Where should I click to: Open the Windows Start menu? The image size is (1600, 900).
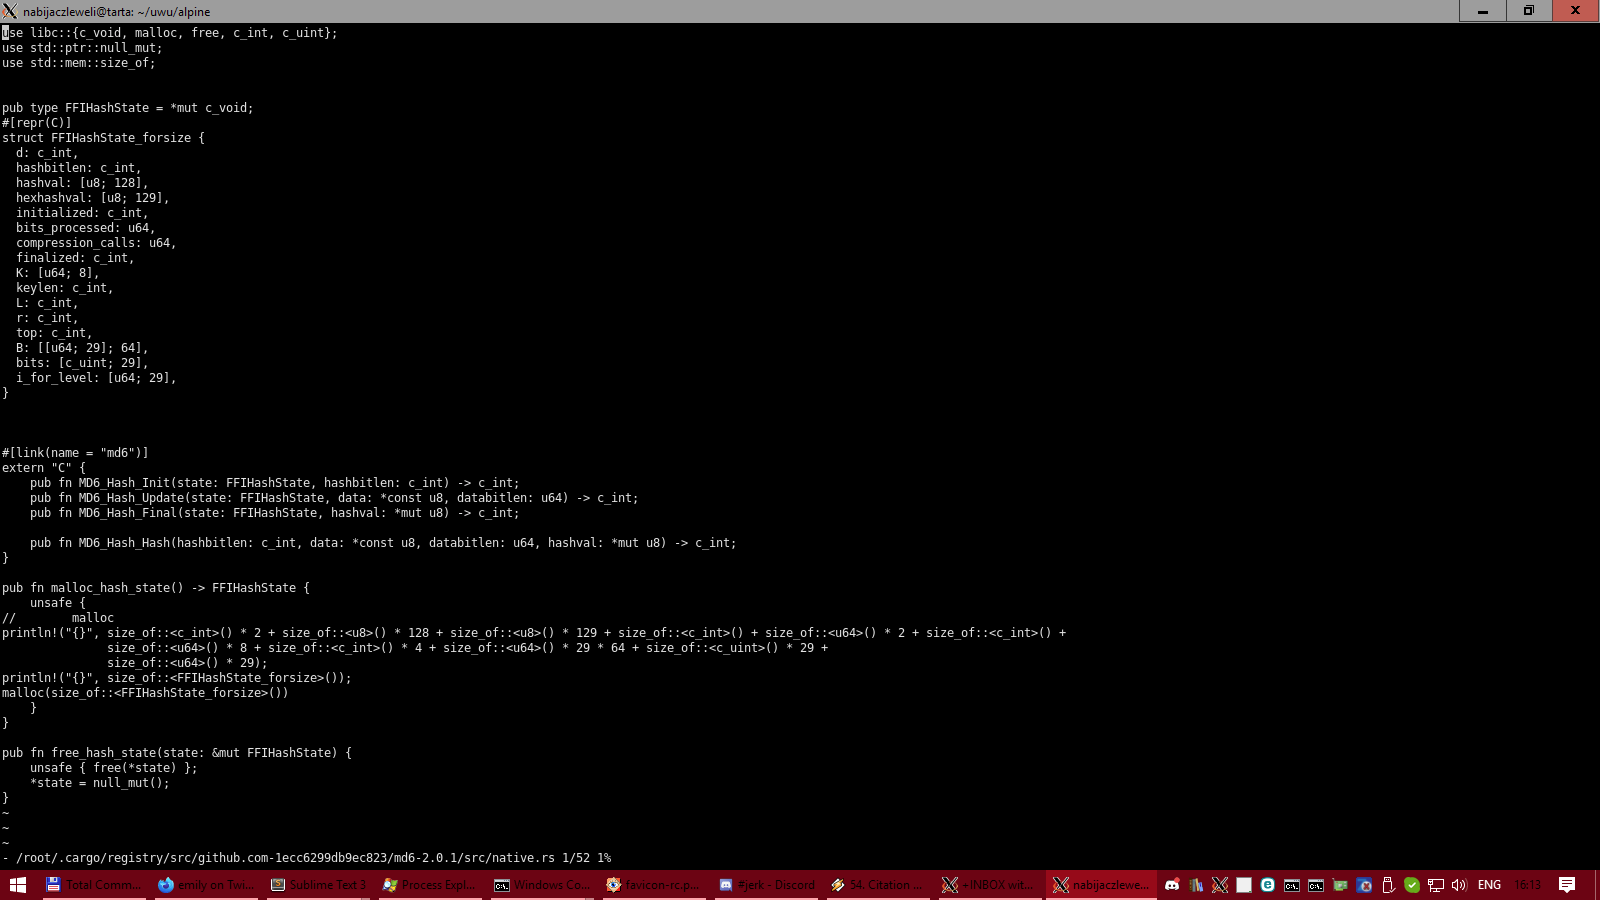(x=18, y=885)
